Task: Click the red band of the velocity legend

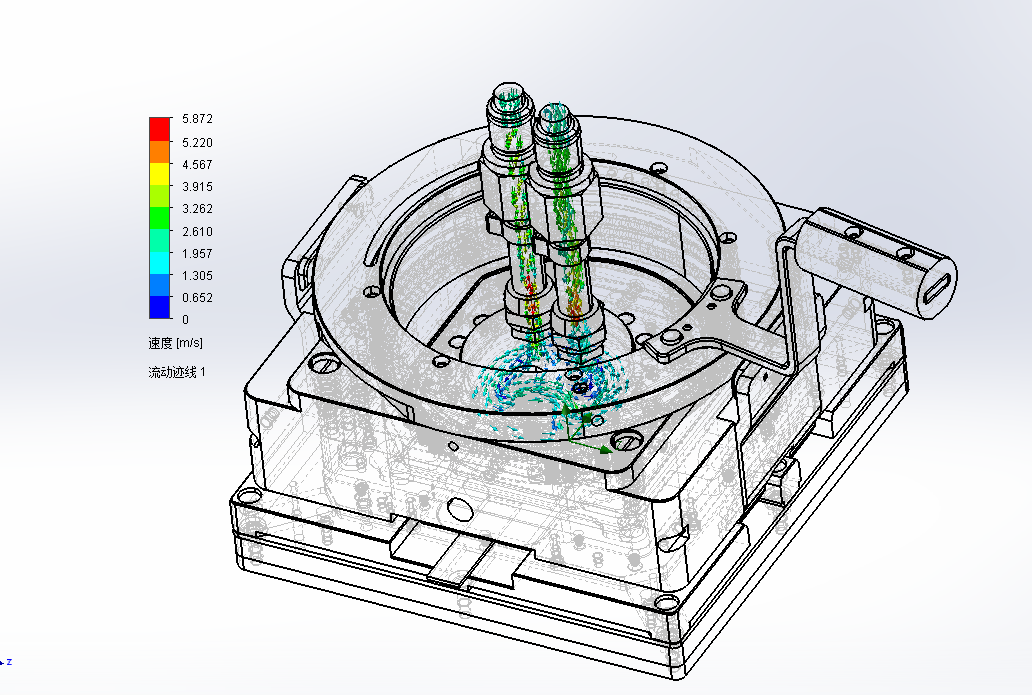Action: point(159,129)
